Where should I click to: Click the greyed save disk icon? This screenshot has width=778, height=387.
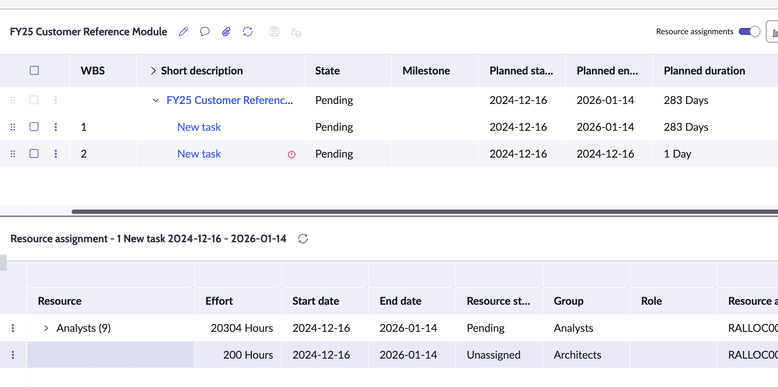274,32
